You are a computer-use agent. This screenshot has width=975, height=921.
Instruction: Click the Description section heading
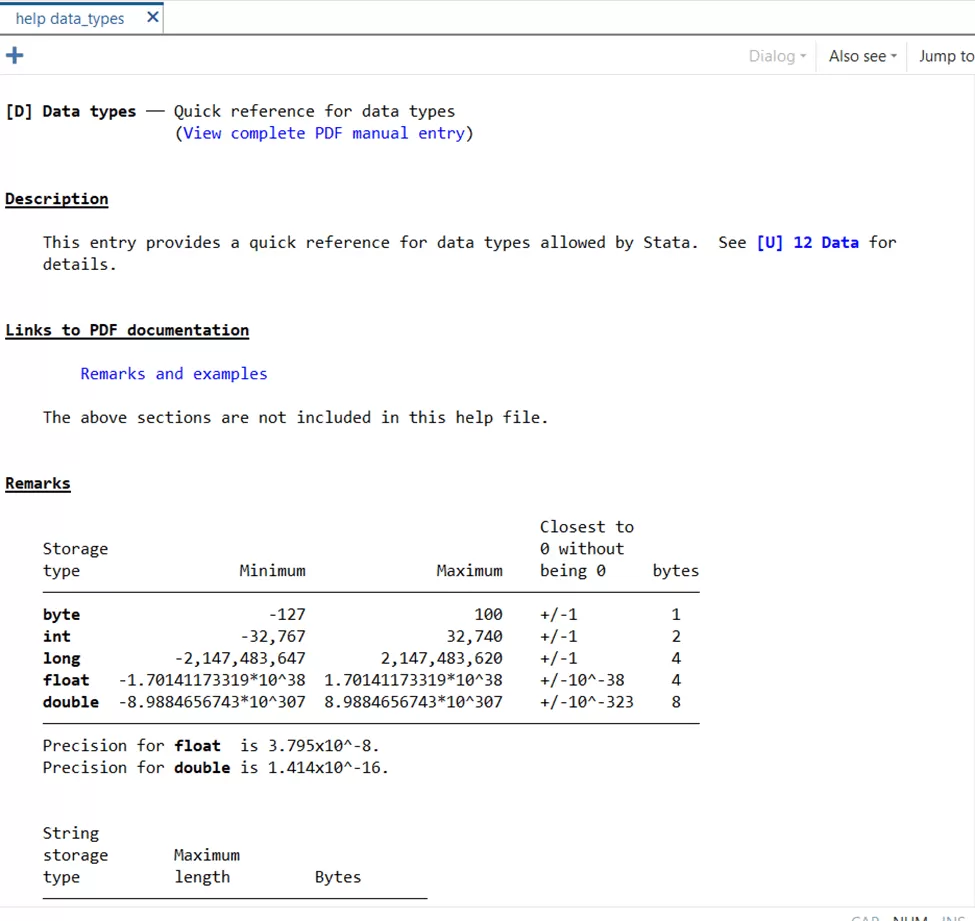point(56,199)
